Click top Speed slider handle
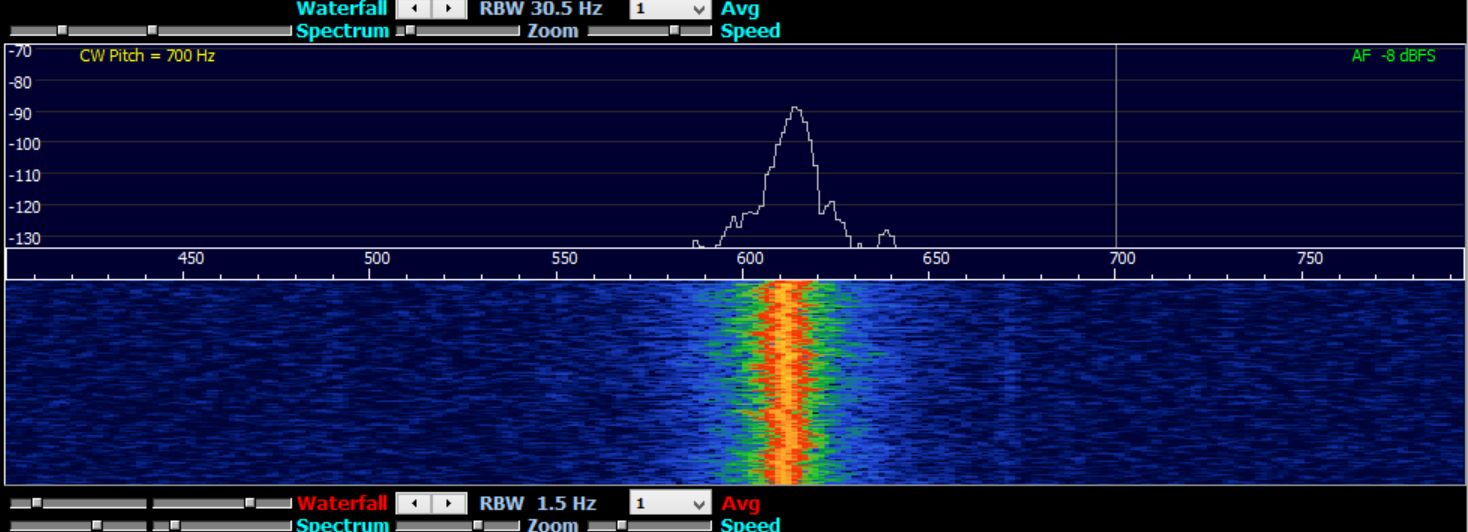The width and height of the screenshot is (1468, 532). [675, 31]
